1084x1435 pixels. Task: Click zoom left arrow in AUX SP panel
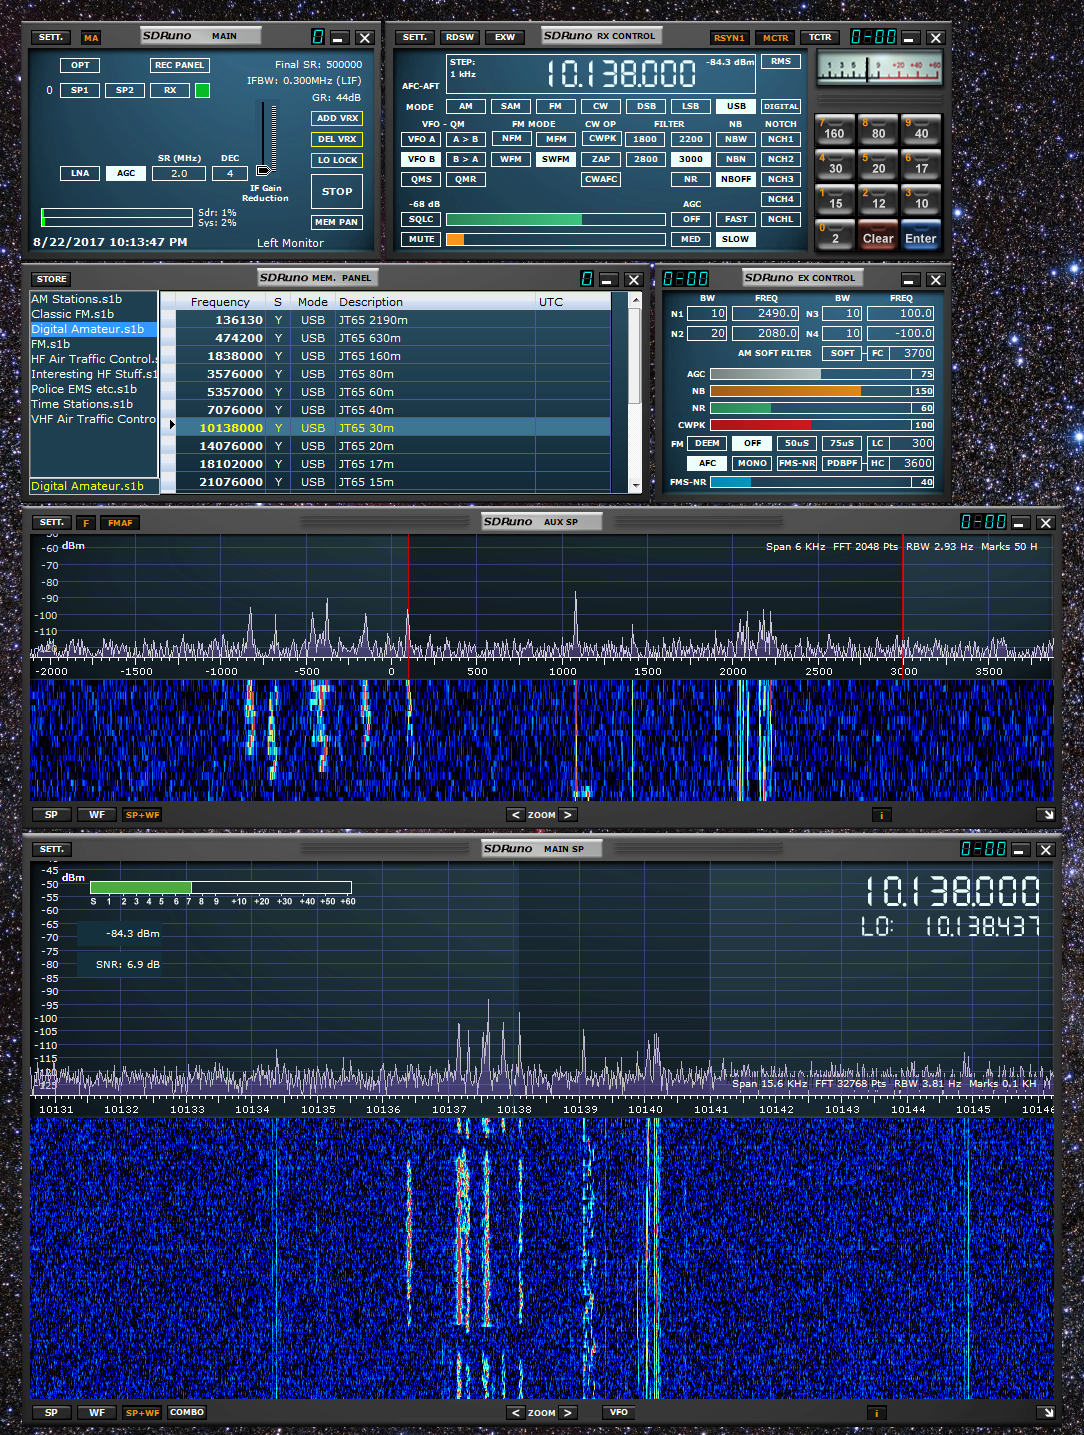click(516, 815)
